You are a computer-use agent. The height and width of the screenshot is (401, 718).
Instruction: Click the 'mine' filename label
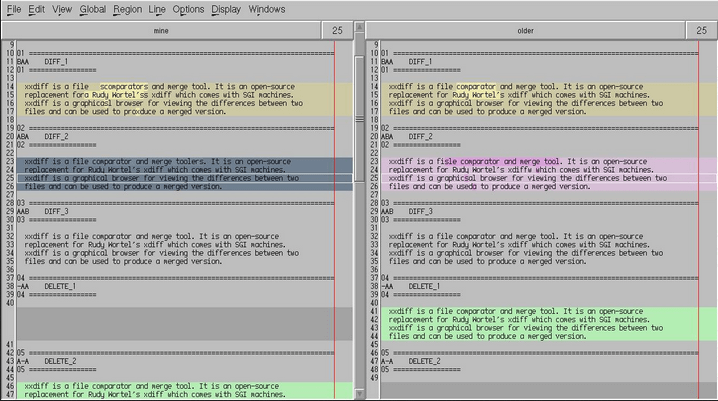pos(160,31)
